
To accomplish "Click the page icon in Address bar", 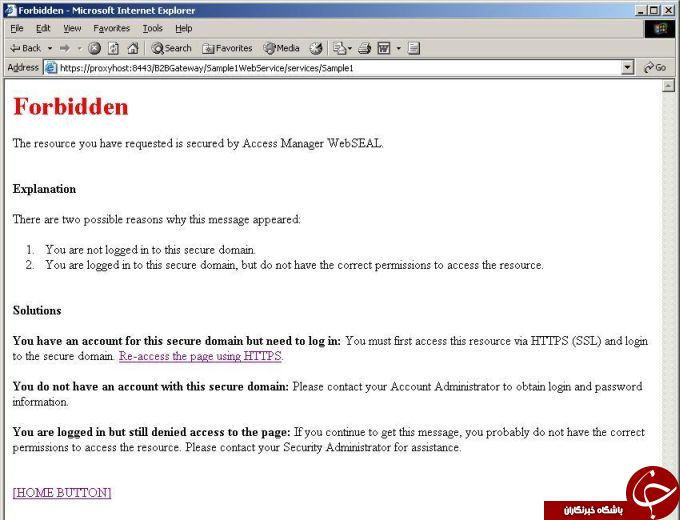I will [51, 68].
